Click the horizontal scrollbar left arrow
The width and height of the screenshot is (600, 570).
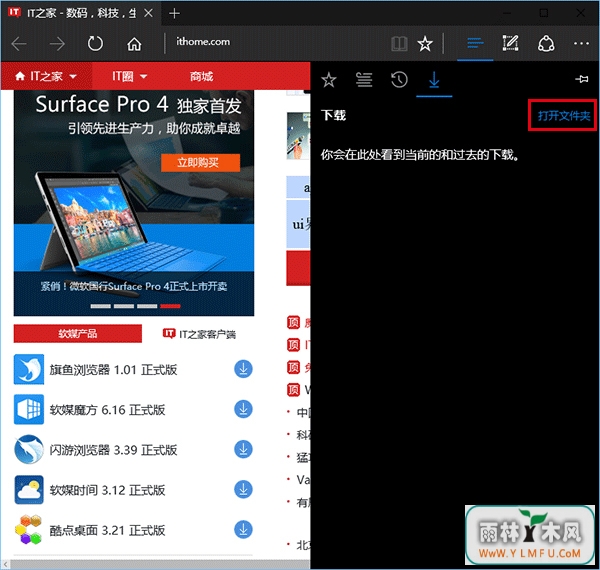[5, 564]
